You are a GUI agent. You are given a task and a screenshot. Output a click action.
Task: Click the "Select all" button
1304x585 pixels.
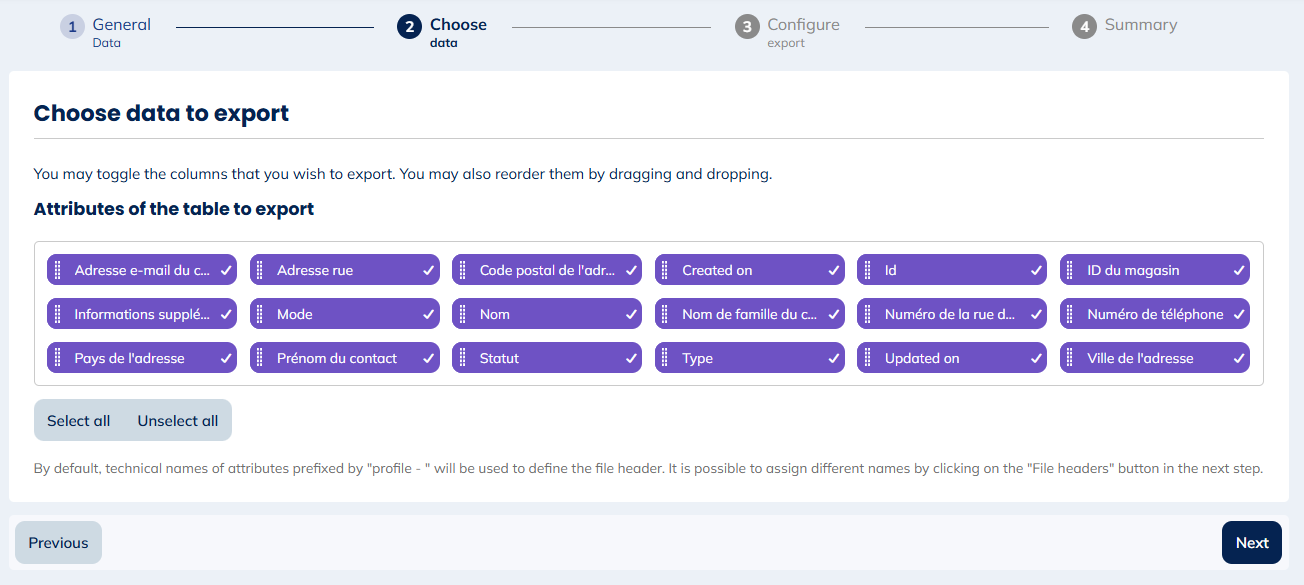[x=78, y=420]
